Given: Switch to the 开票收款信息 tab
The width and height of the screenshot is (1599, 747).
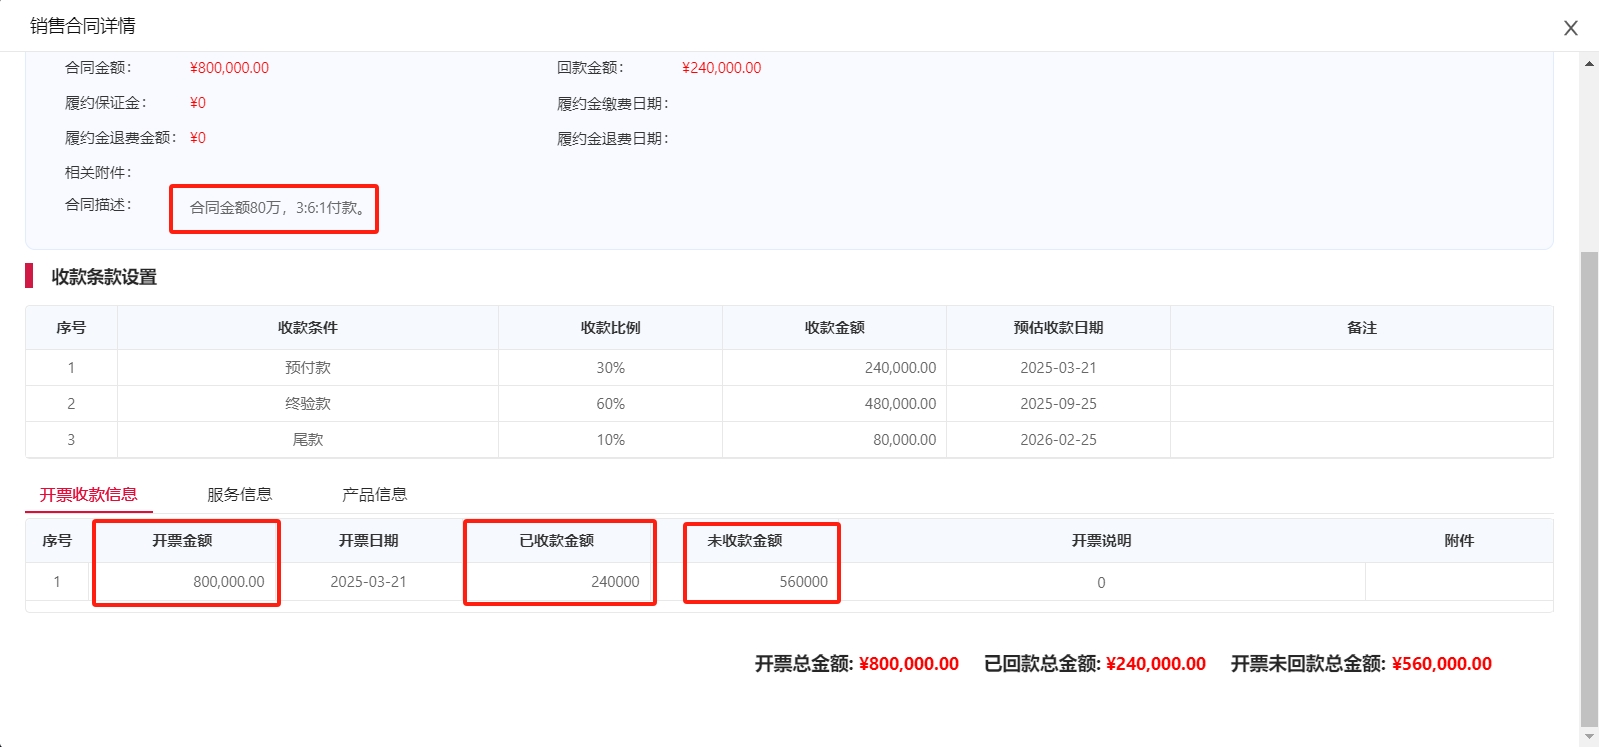Looking at the screenshot, I should coord(89,494).
